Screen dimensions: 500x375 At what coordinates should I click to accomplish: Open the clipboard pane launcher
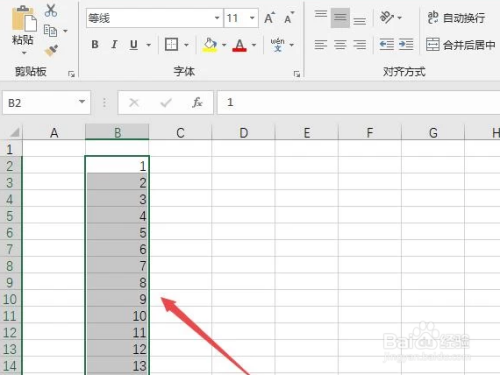click(71, 74)
